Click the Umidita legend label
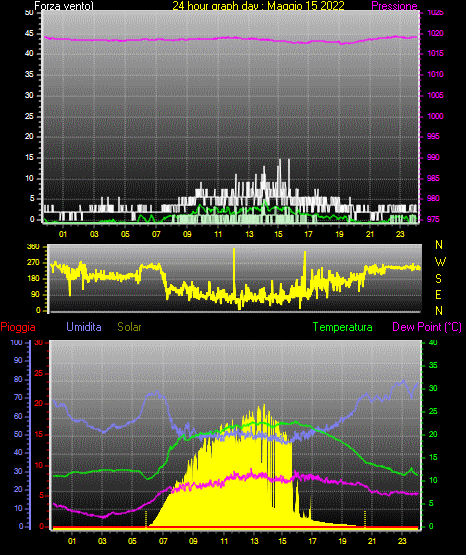The image size is (466, 555). click(84, 327)
